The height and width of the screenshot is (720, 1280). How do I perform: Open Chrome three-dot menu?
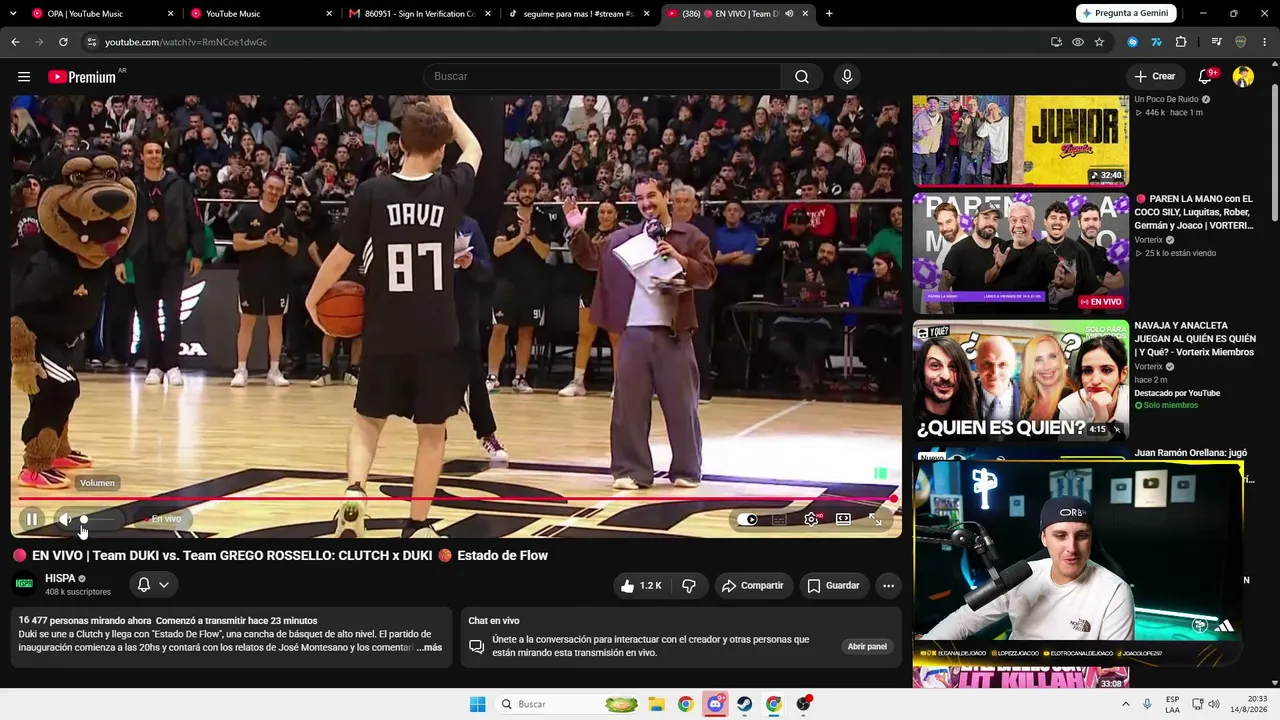[x=1265, y=42]
